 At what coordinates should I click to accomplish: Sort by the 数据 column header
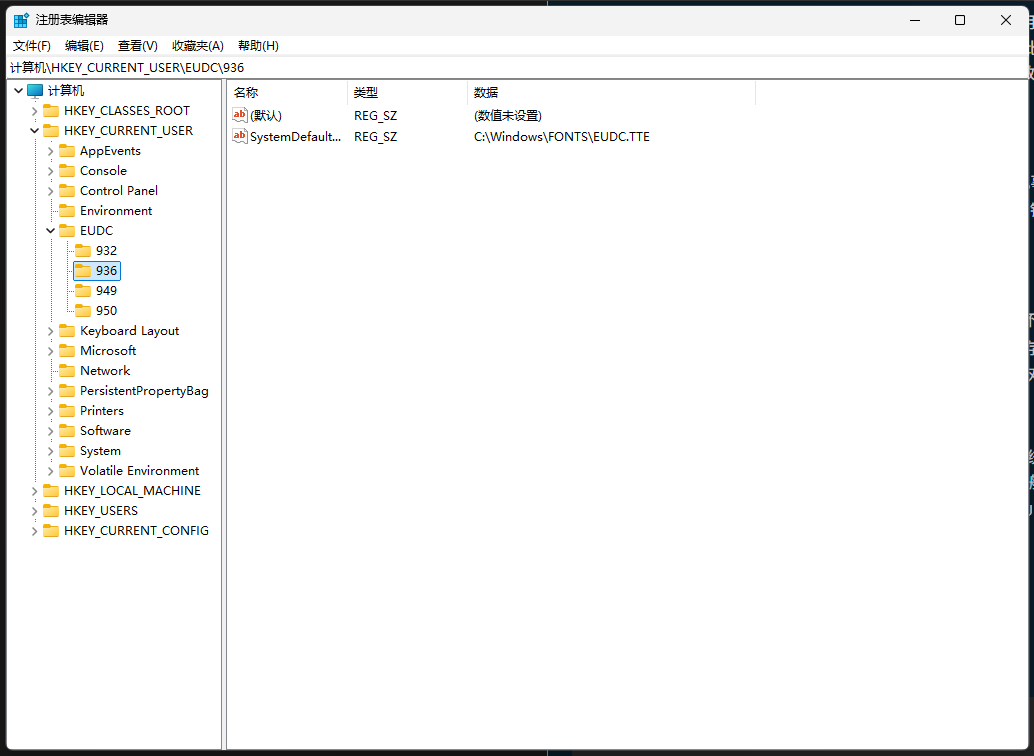[611, 93]
